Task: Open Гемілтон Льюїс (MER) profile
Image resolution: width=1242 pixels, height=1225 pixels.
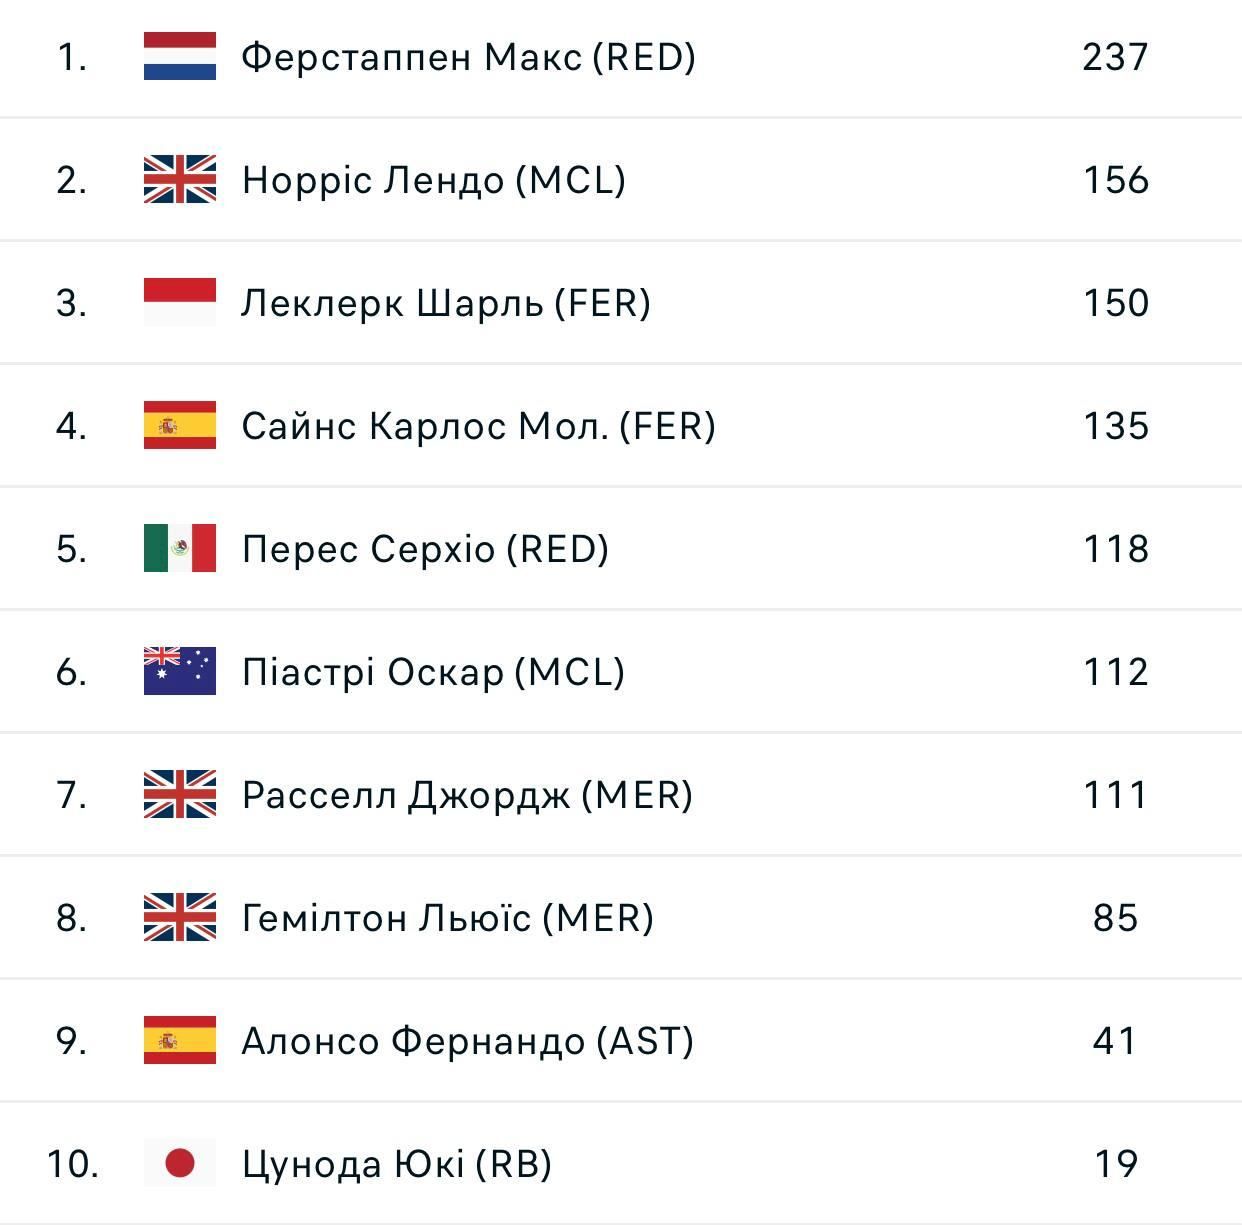Action: pos(448,918)
